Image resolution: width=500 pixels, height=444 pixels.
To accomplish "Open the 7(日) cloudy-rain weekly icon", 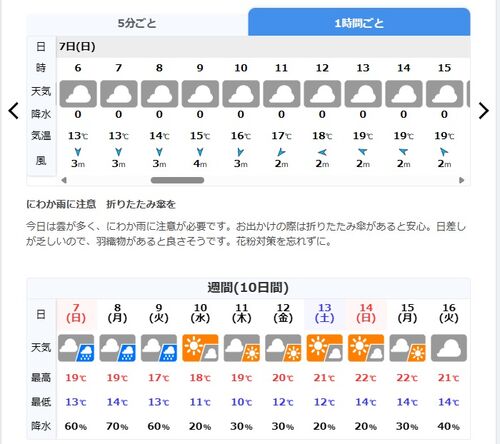I will [76, 348].
